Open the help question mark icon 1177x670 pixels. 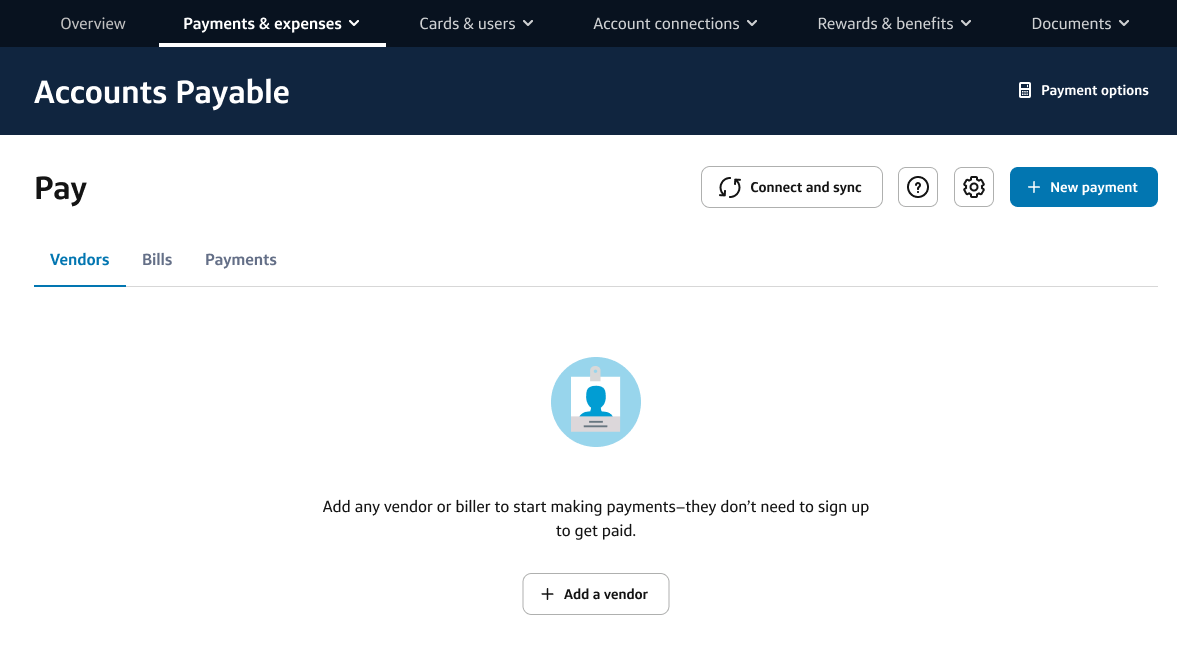tap(917, 187)
